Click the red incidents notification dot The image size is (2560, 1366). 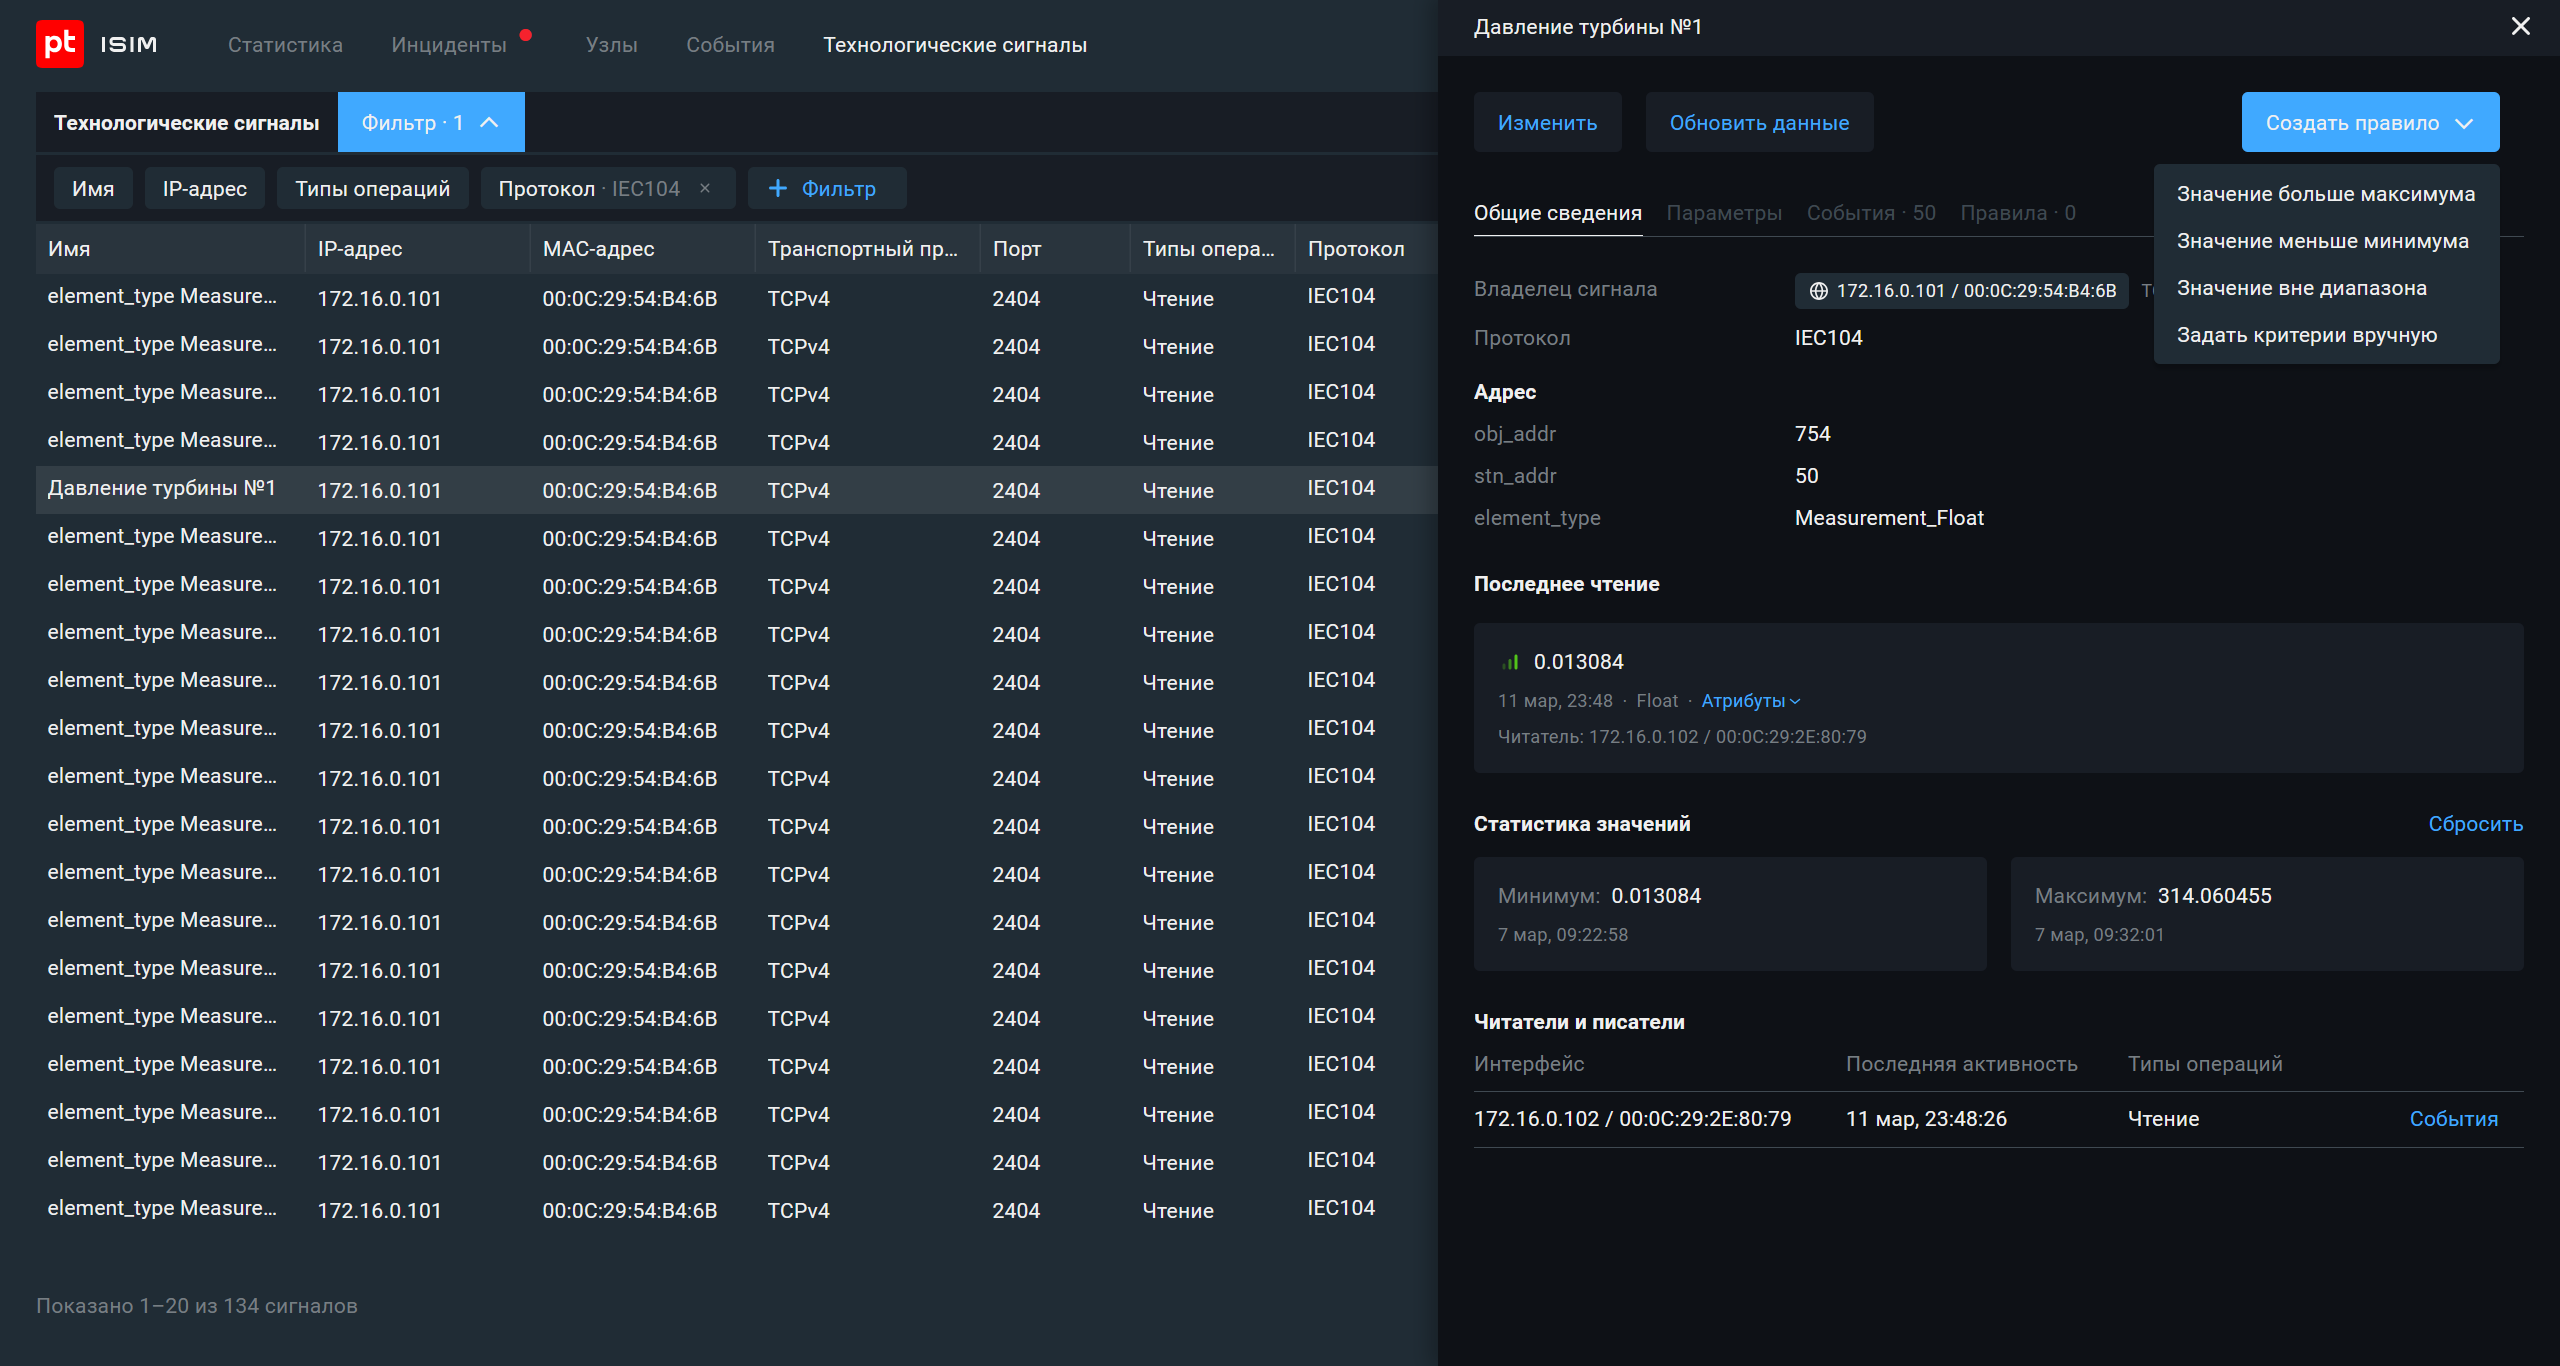click(x=526, y=35)
